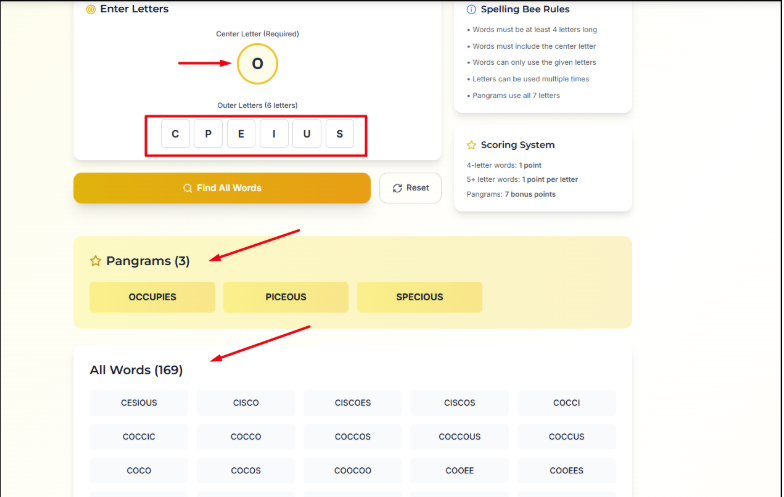Click the Reset button
784x497 pixels.
click(410, 188)
